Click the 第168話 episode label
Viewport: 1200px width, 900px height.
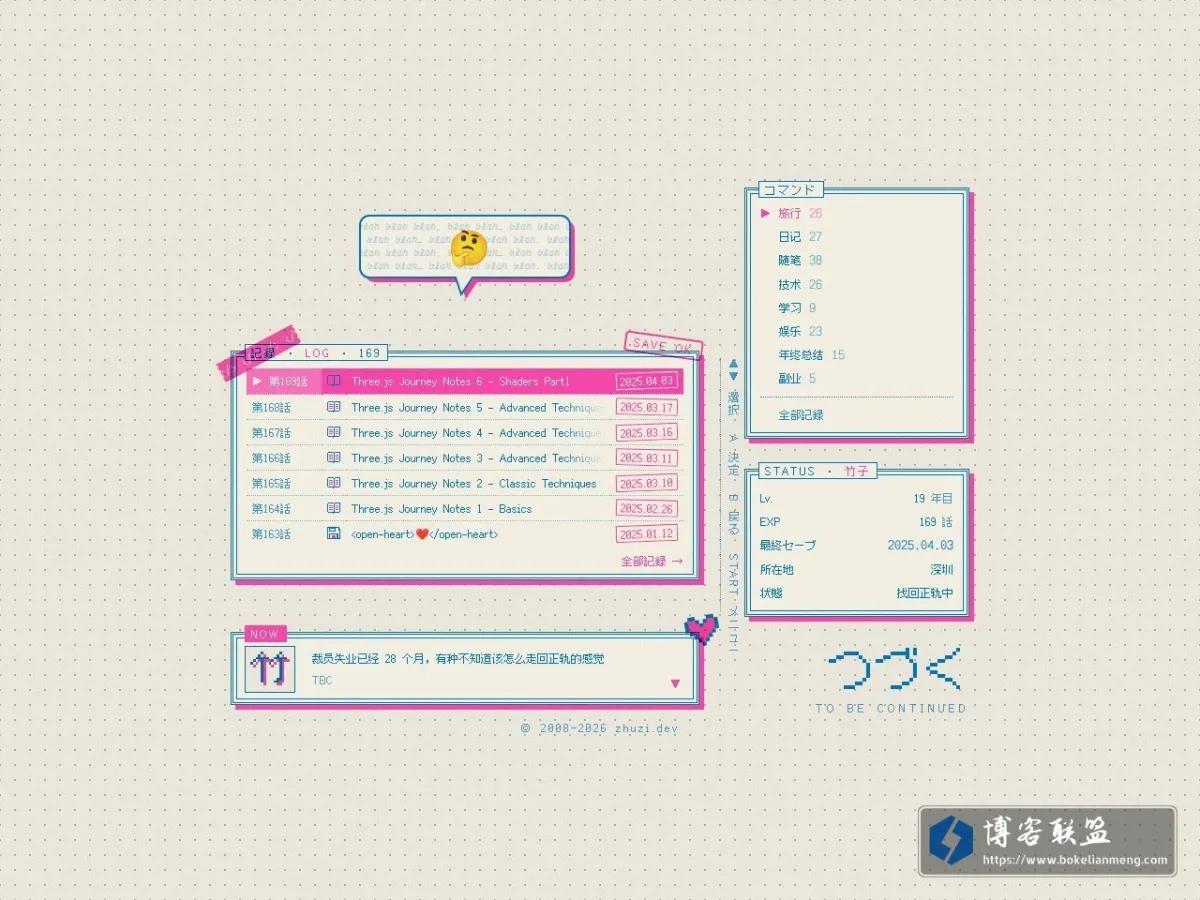(271, 407)
